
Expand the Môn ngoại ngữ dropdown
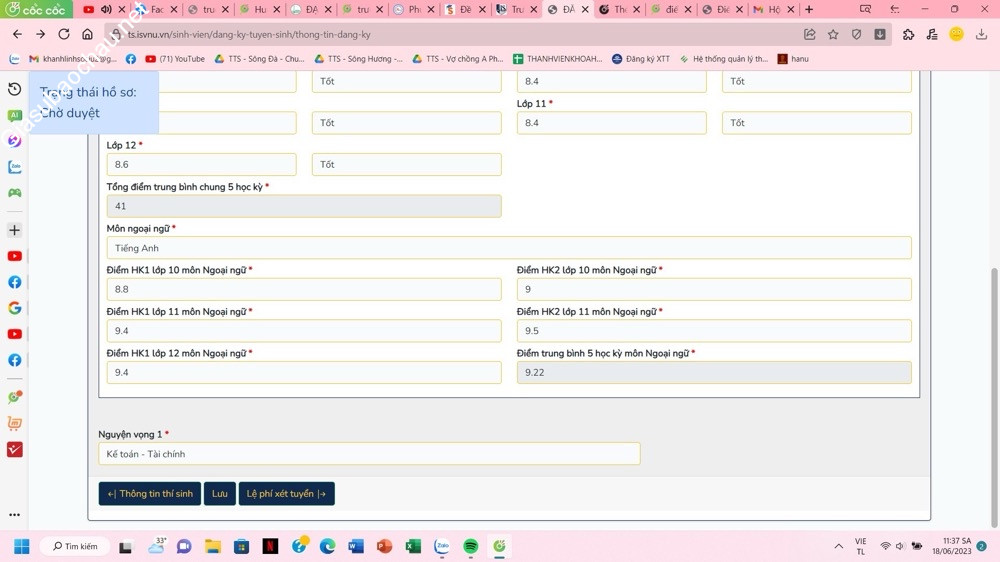508,248
